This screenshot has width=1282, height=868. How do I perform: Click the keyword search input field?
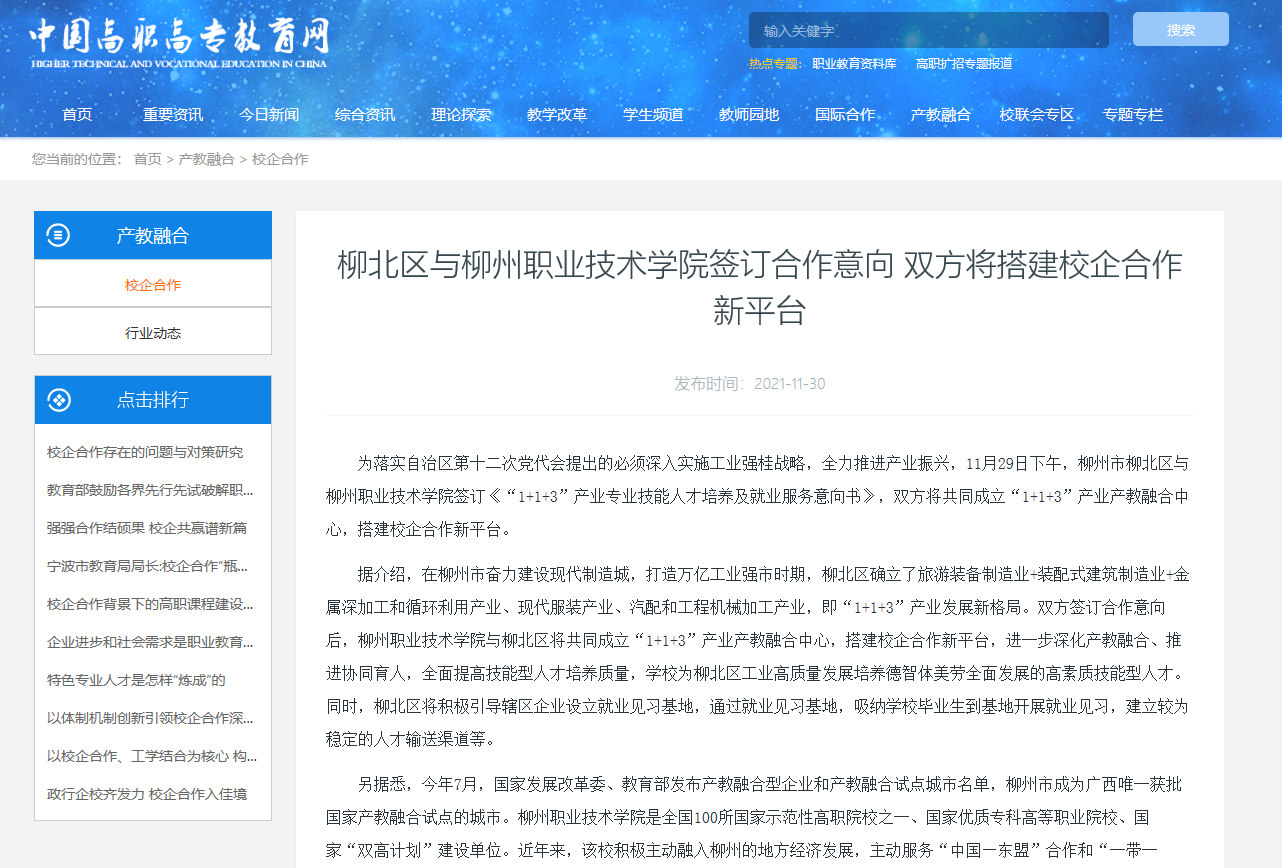[x=928, y=30]
